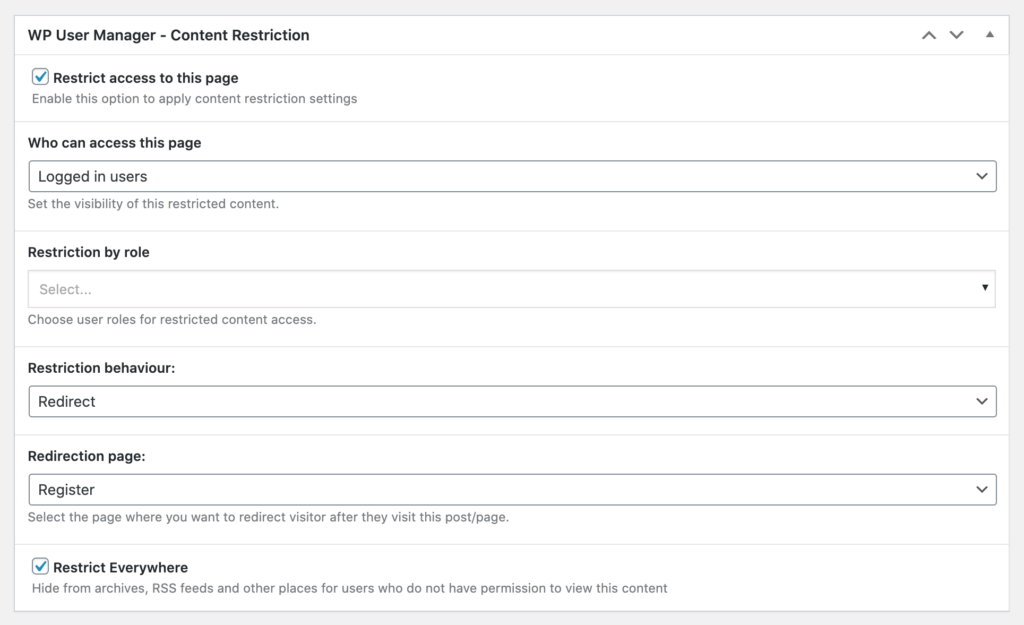This screenshot has width=1024, height=625.
Task: Click the chevron on the Who can access selector
Action: pos(983,175)
